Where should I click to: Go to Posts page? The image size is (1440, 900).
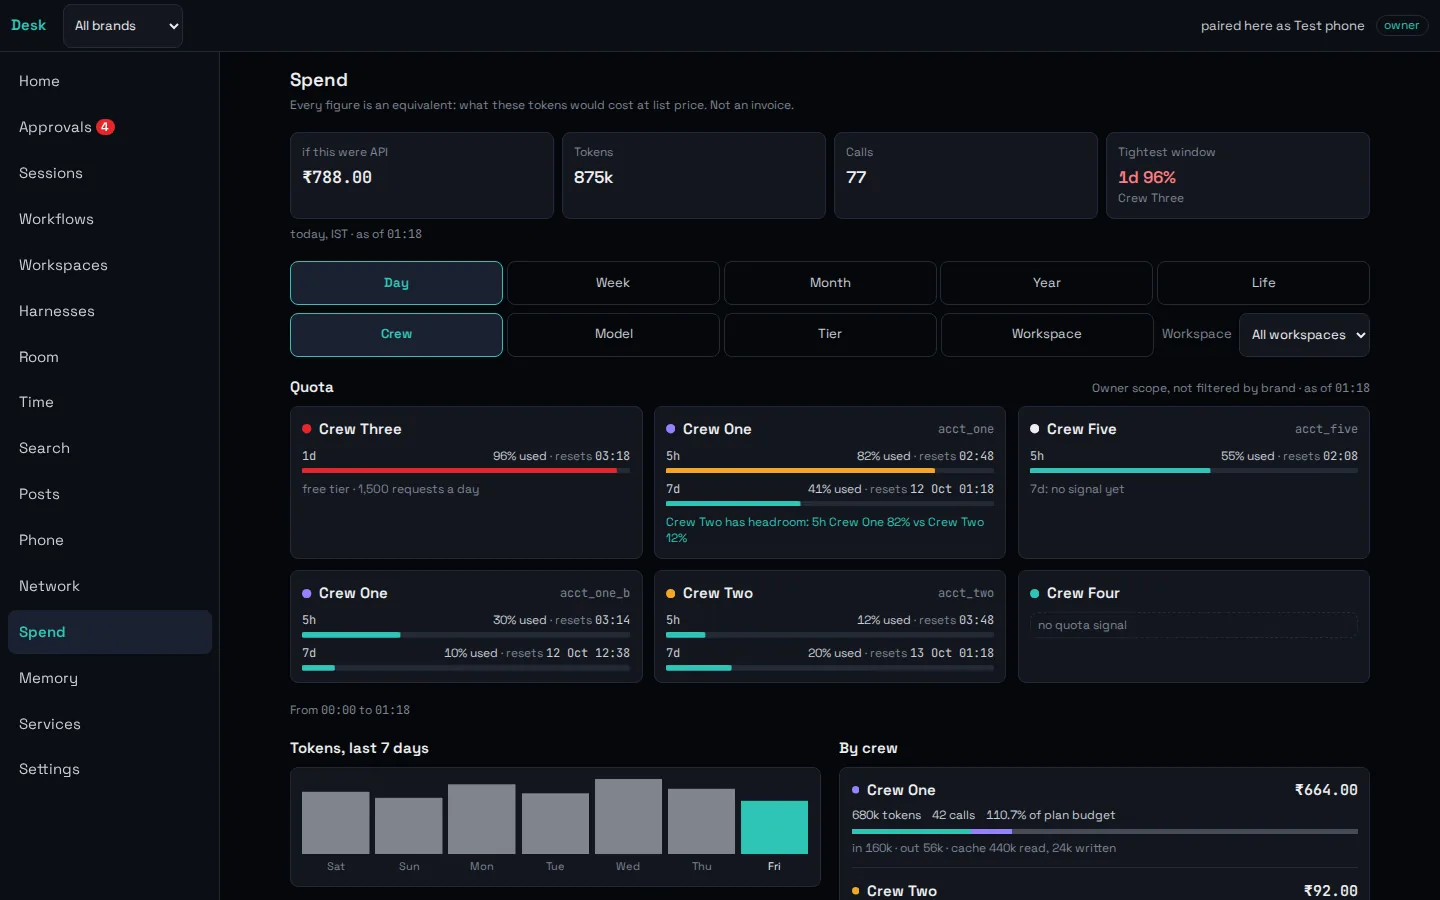click(x=110, y=494)
